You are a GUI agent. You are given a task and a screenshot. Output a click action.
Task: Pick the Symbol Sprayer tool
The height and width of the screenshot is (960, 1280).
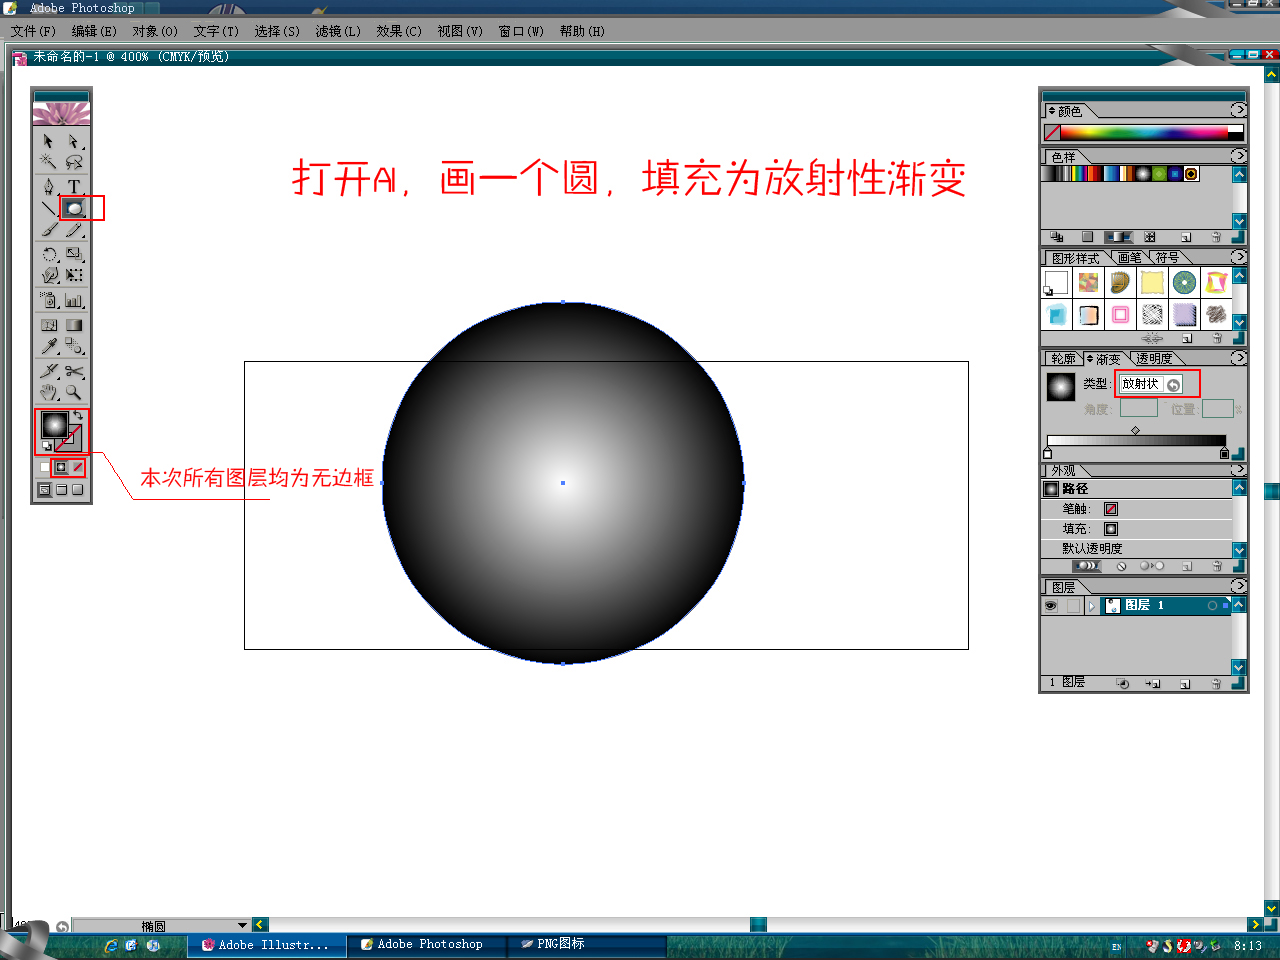coord(48,300)
